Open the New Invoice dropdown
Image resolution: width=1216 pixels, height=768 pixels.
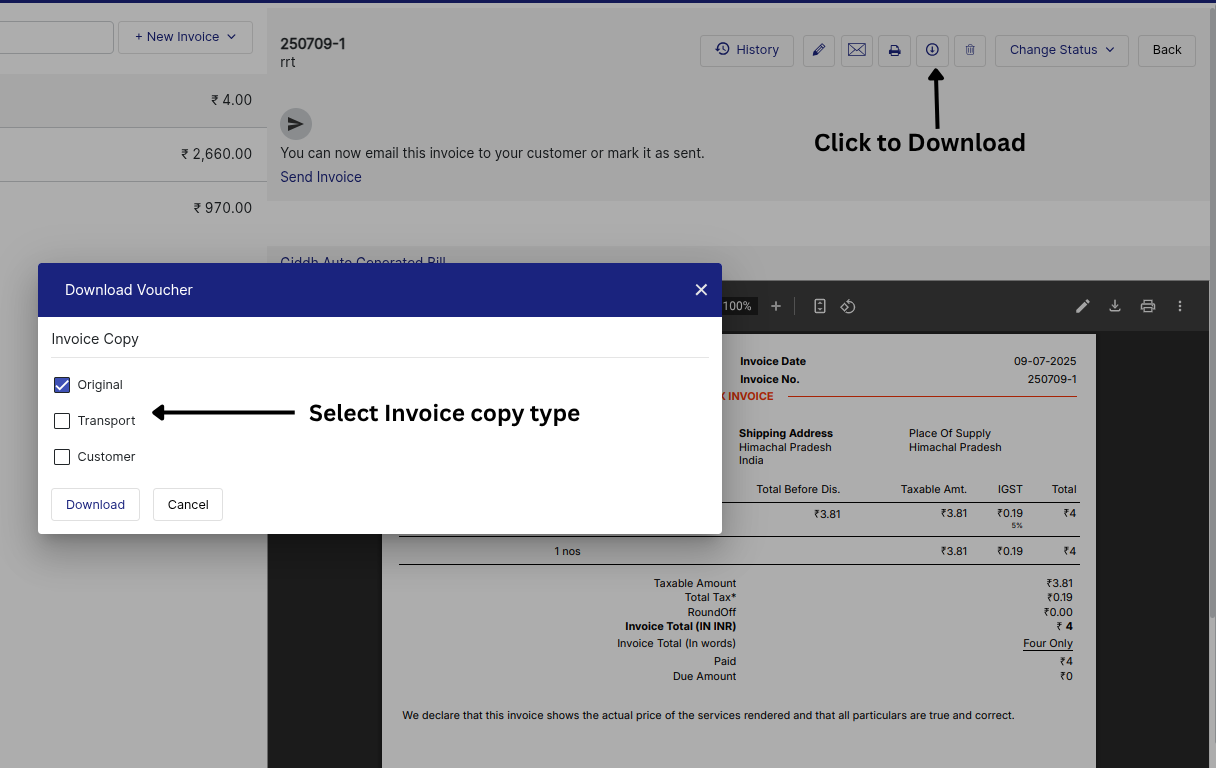click(x=185, y=37)
